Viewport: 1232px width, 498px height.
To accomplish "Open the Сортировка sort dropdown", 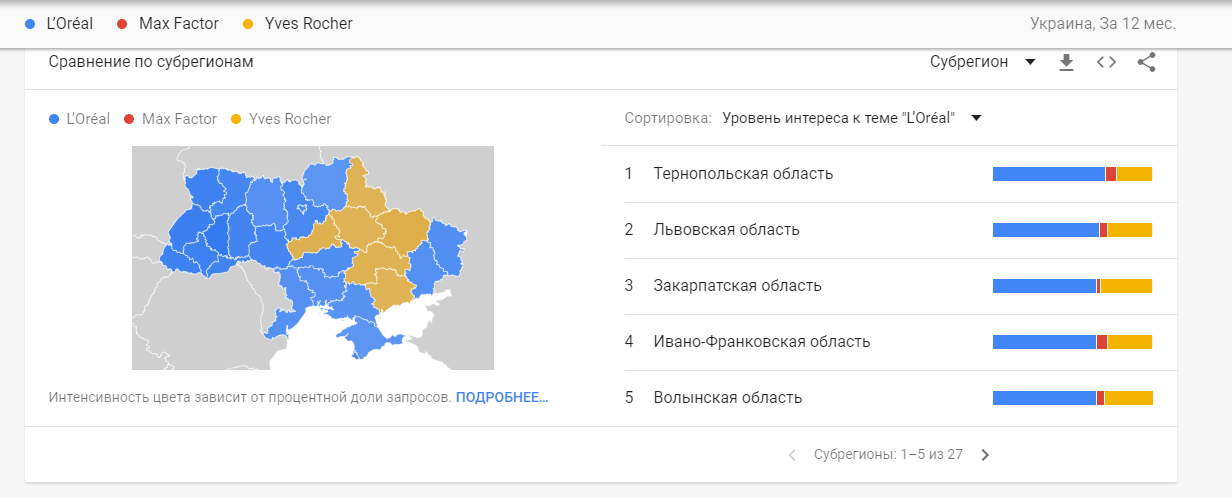I will 851,118.
